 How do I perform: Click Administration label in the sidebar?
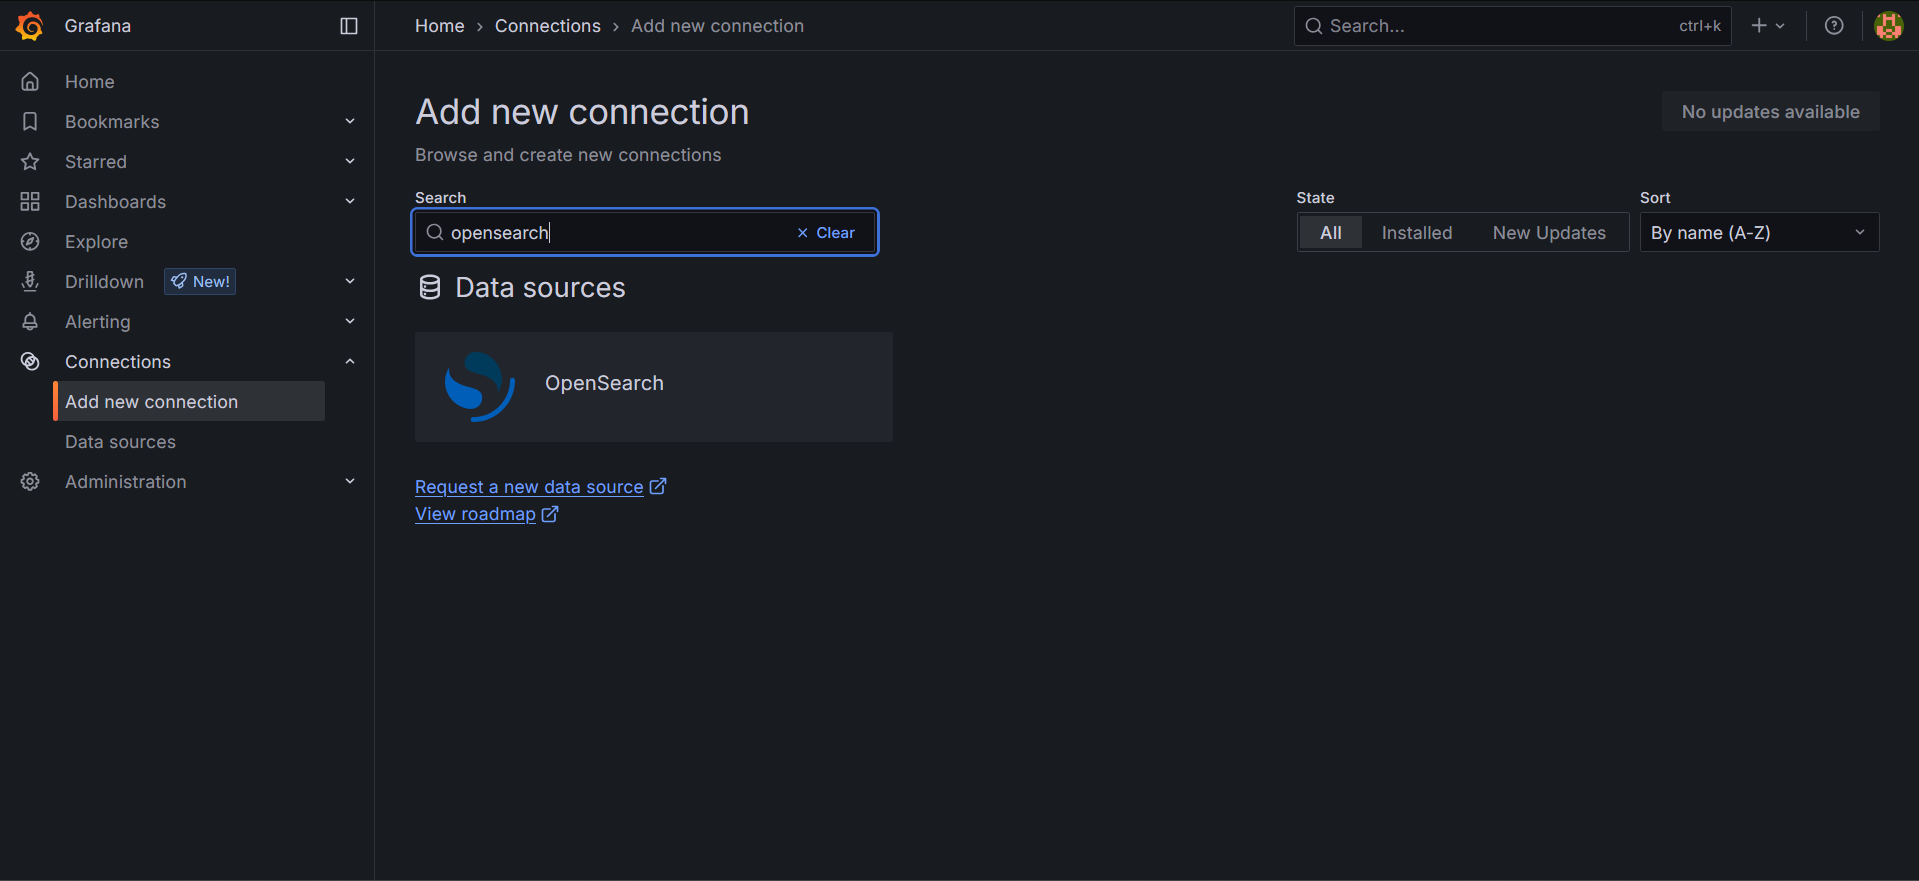126,482
